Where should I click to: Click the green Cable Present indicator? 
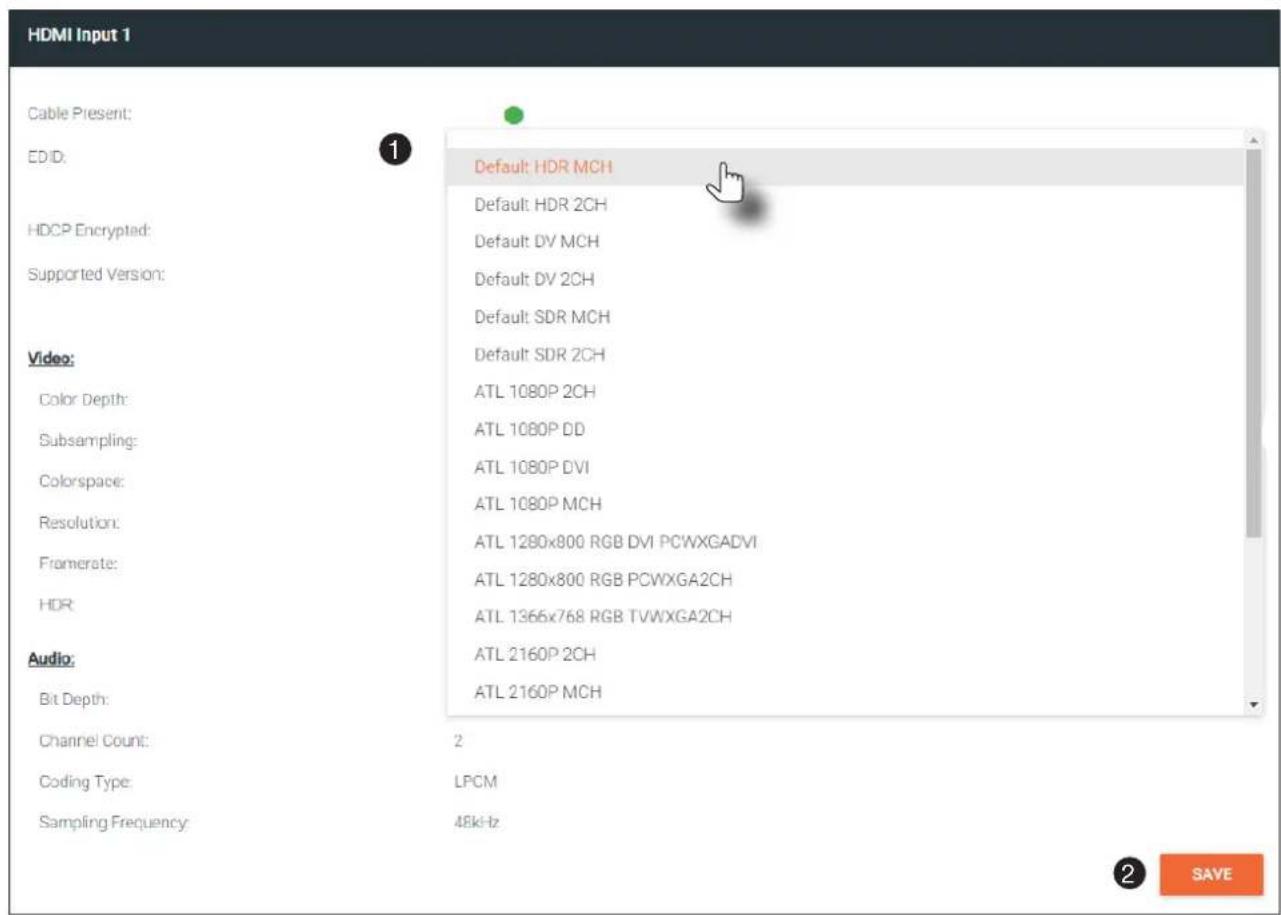(514, 116)
